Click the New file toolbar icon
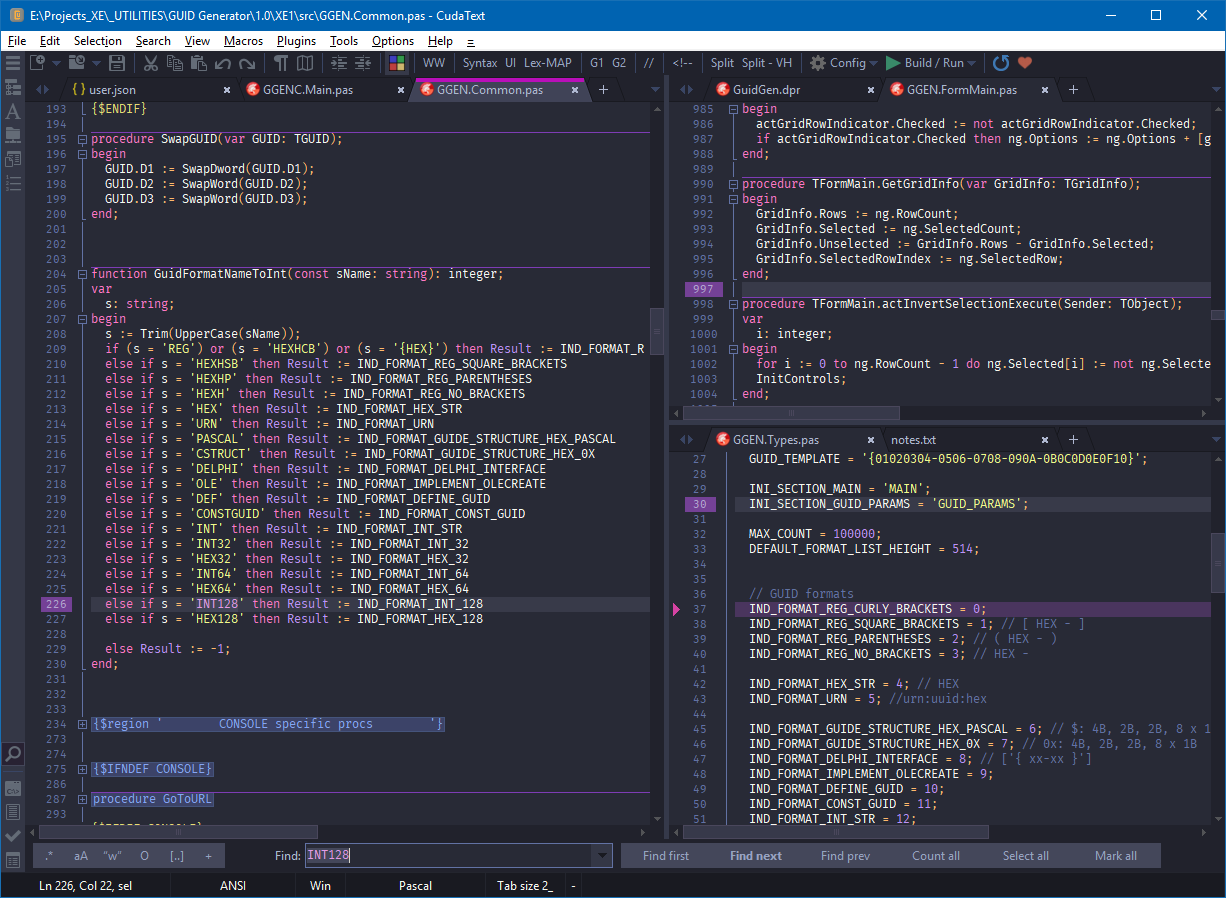This screenshot has width=1226, height=898. [37, 63]
